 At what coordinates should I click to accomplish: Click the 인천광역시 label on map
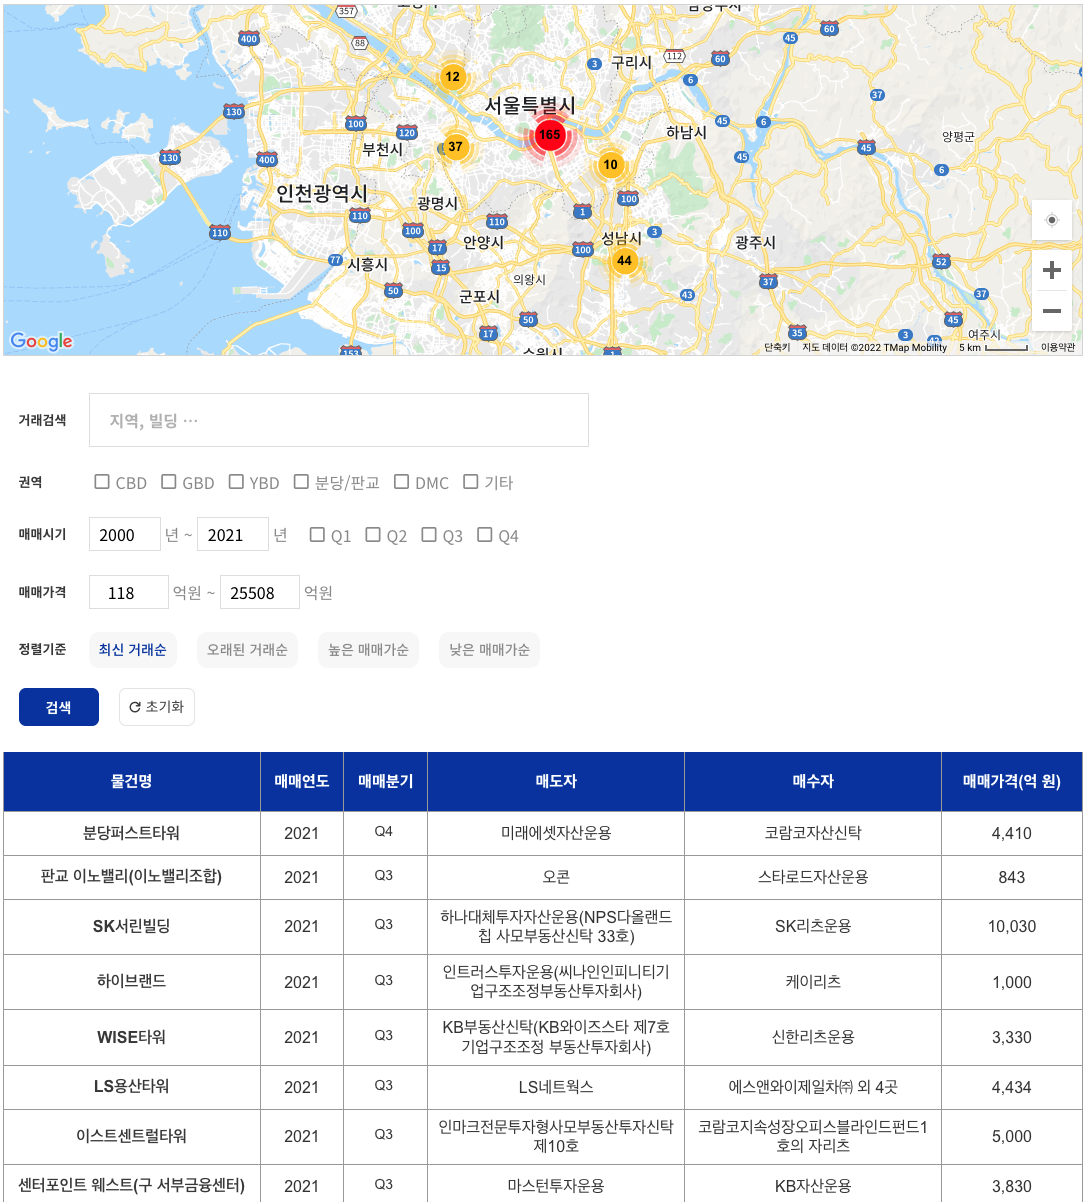(322, 193)
